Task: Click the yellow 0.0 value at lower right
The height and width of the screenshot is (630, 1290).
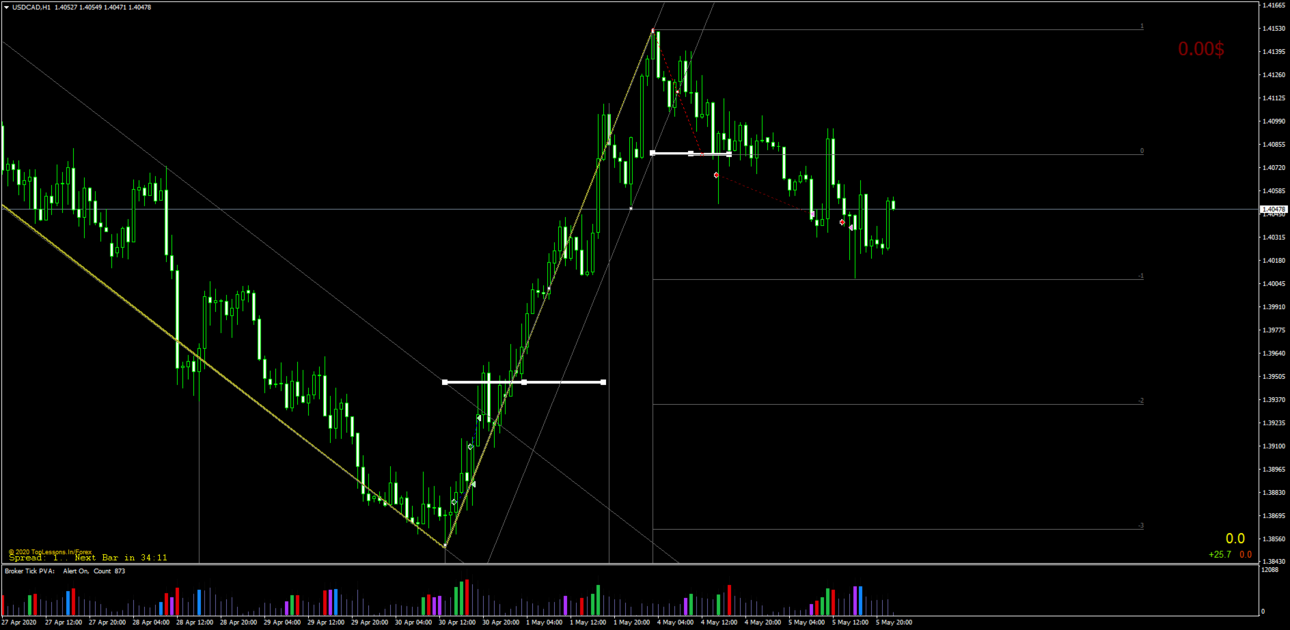Action: (1235, 539)
